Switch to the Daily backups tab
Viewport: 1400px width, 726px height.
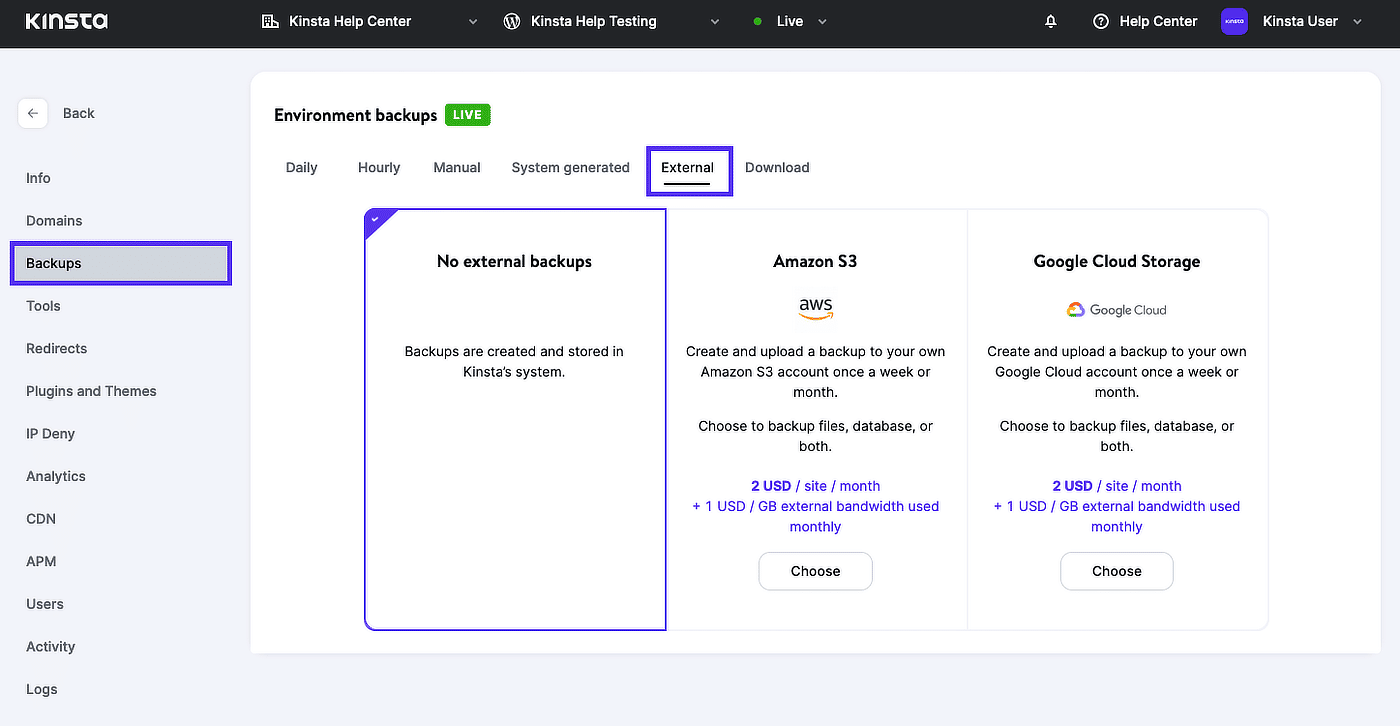(x=302, y=167)
